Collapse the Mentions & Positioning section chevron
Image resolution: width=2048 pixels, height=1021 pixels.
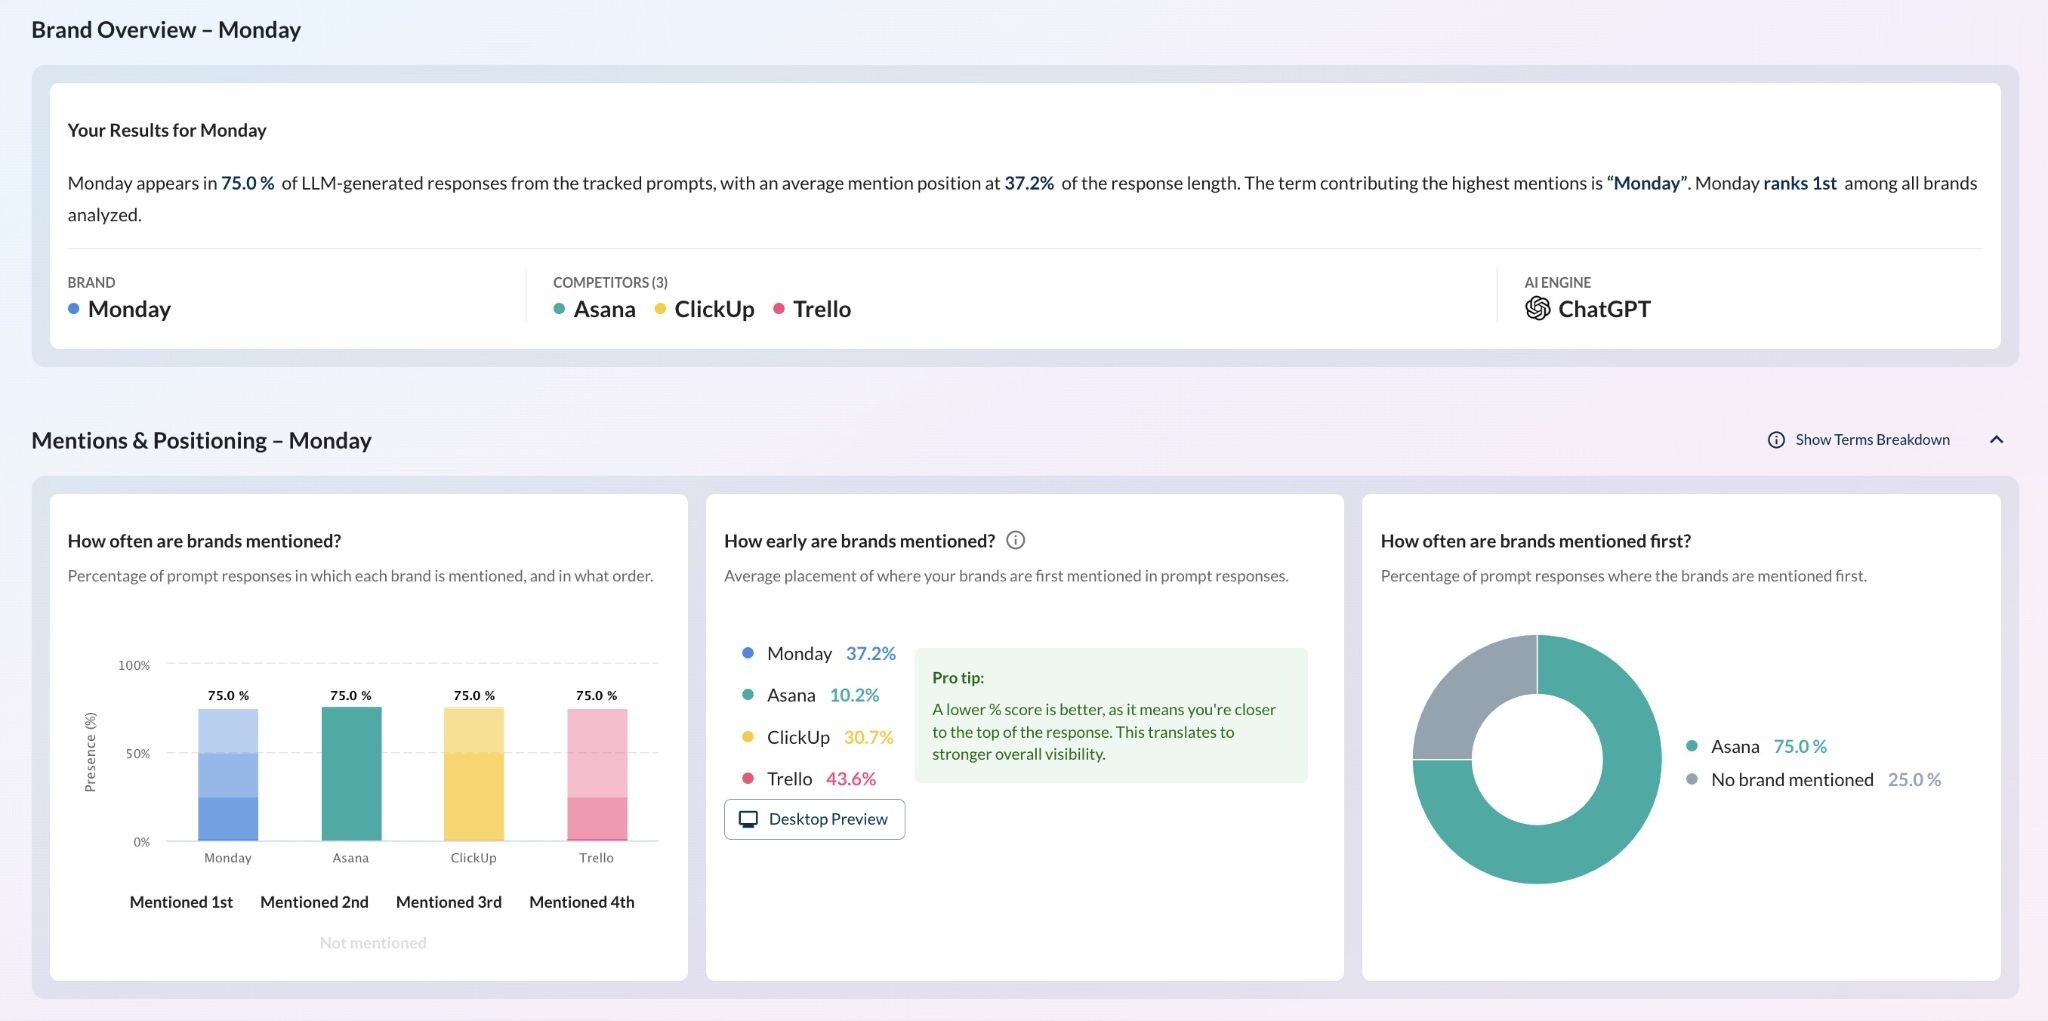click(1996, 440)
